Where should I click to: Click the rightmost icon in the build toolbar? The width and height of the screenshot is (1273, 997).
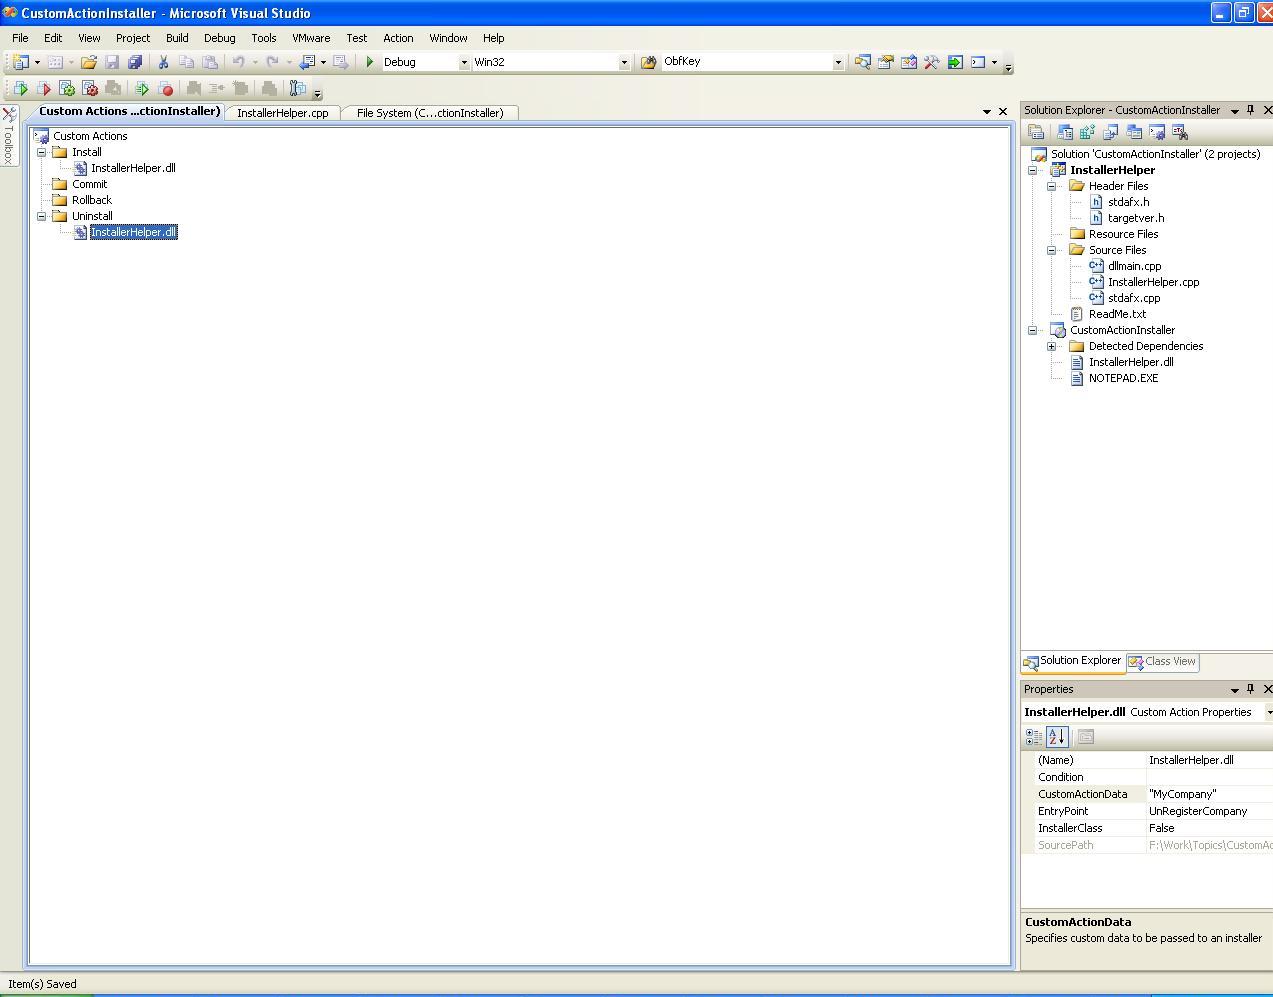click(297, 89)
